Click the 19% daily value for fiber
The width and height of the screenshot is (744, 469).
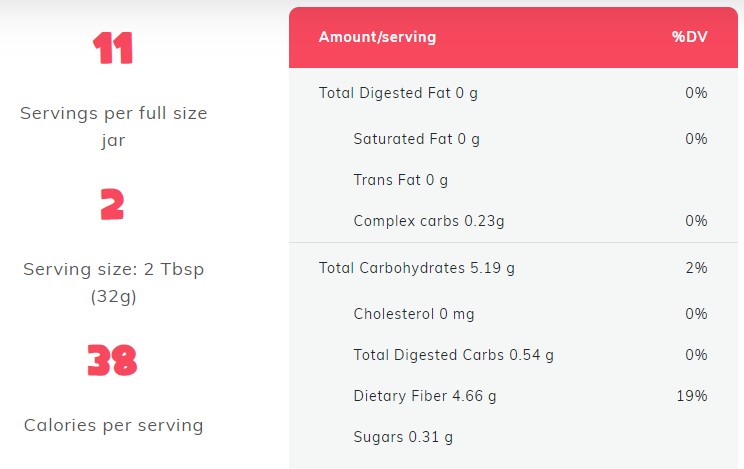(691, 396)
